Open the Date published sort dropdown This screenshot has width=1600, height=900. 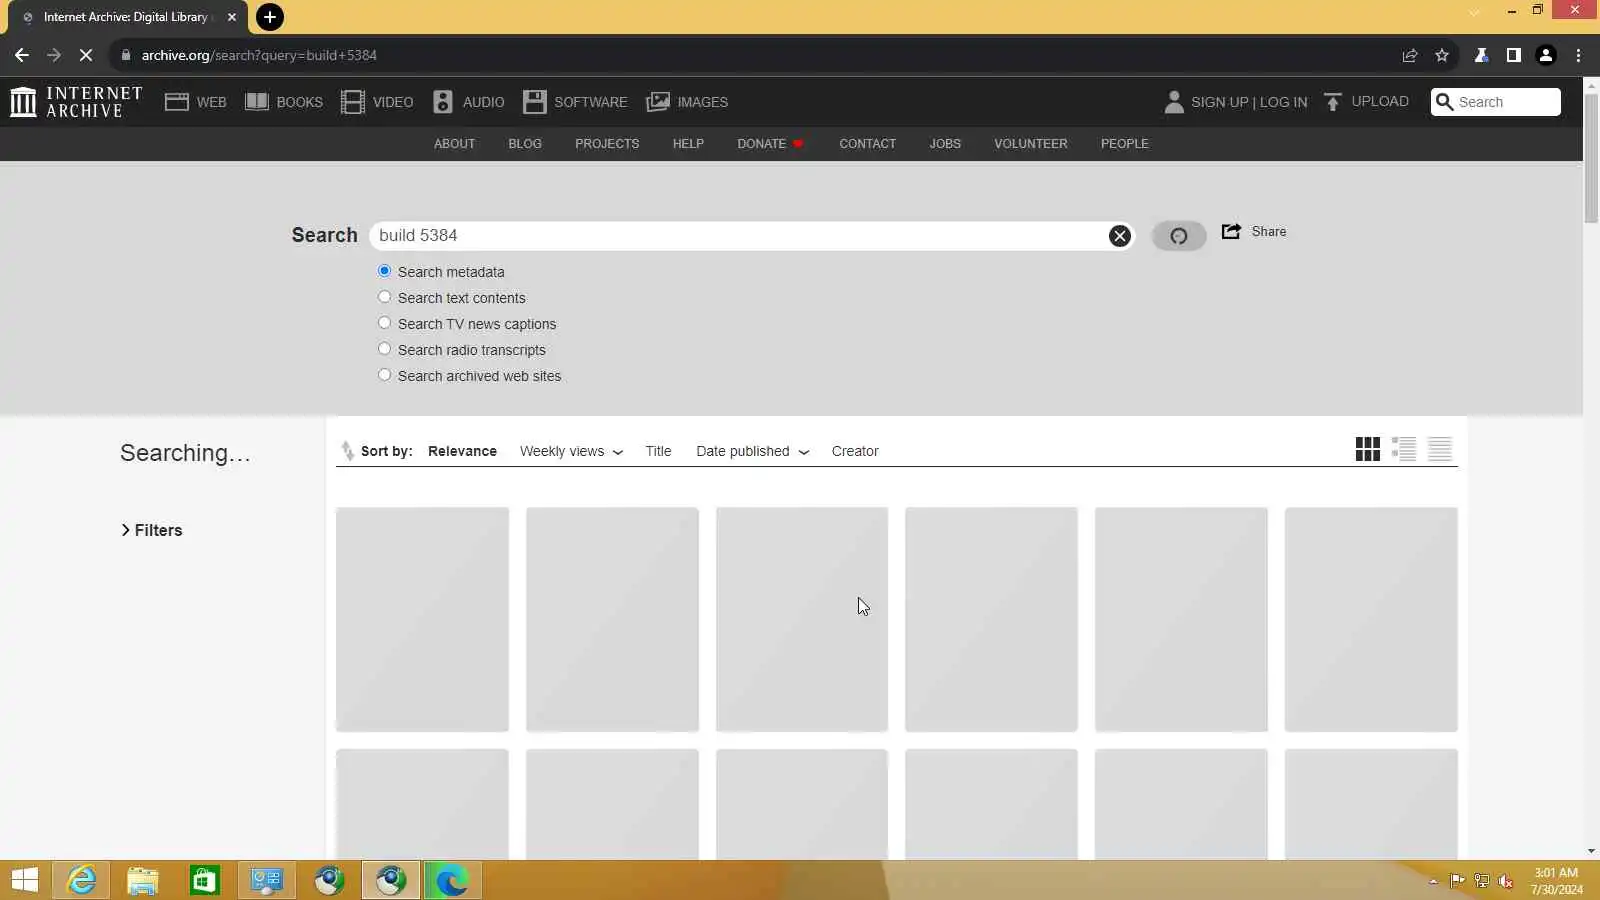coord(753,451)
